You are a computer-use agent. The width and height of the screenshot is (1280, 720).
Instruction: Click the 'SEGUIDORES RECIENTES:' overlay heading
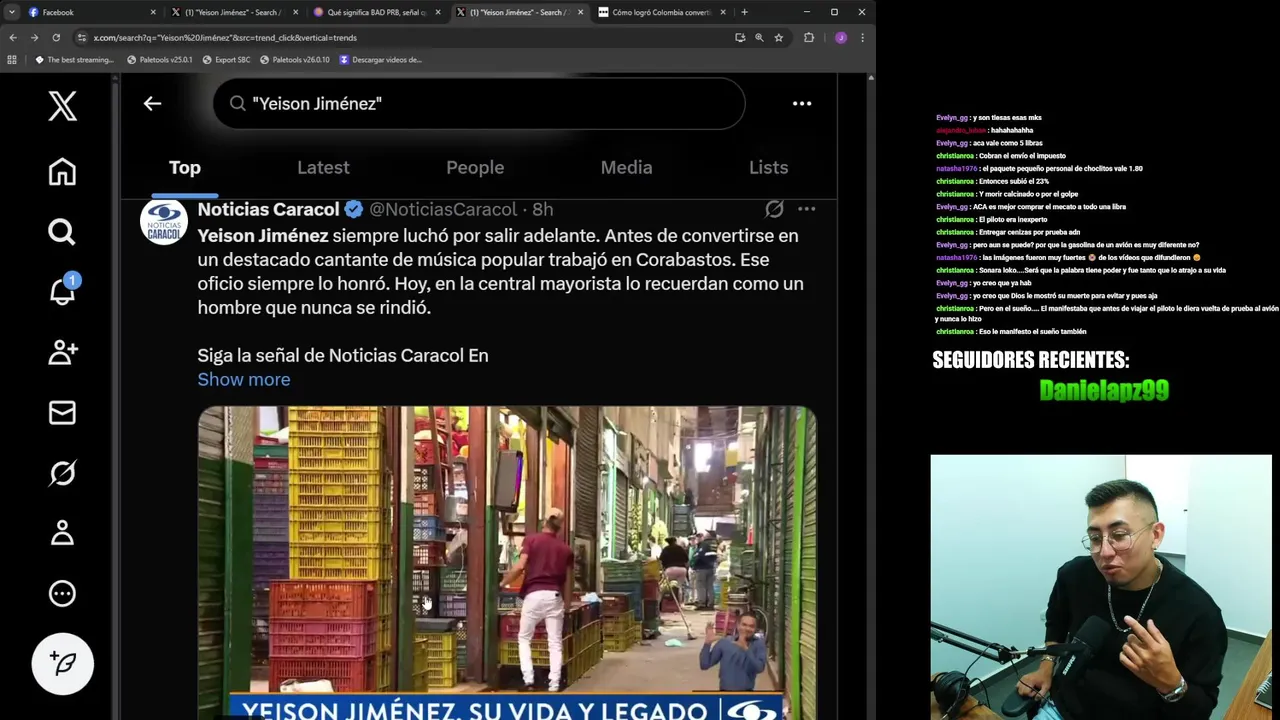[1031, 360]
